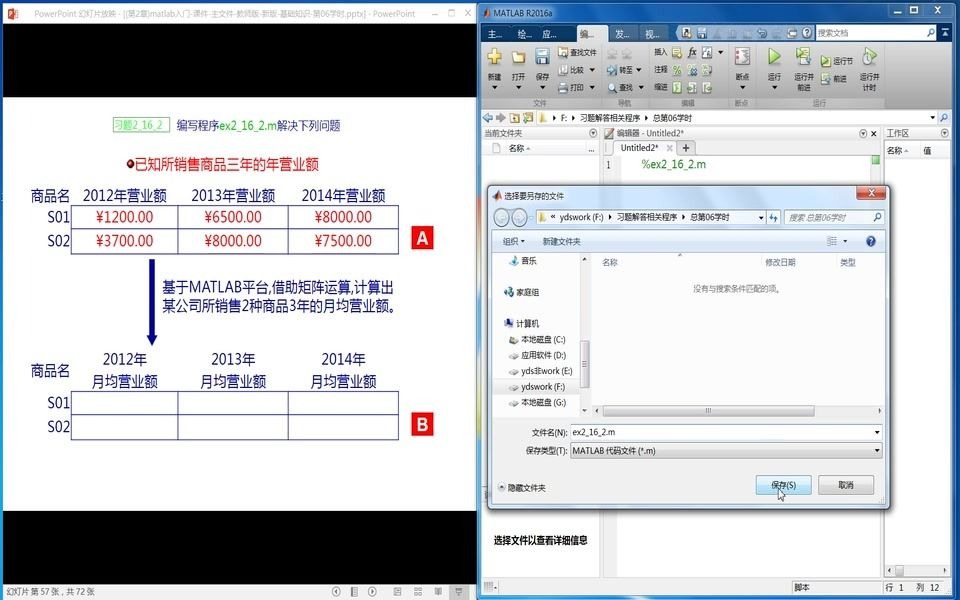The height and width of the screenshot is (600, 960).
Task: Switch to the 主页 ribbon tab
Action: (x=495, y=33)
